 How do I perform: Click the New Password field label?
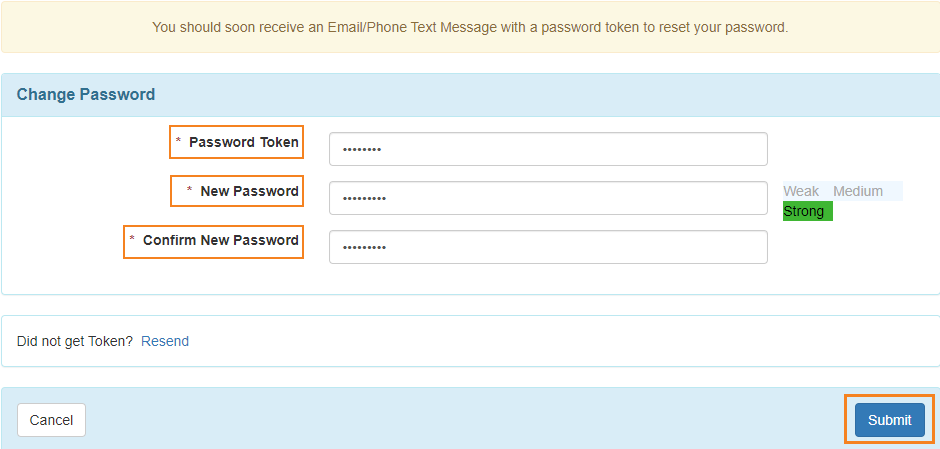249,191
